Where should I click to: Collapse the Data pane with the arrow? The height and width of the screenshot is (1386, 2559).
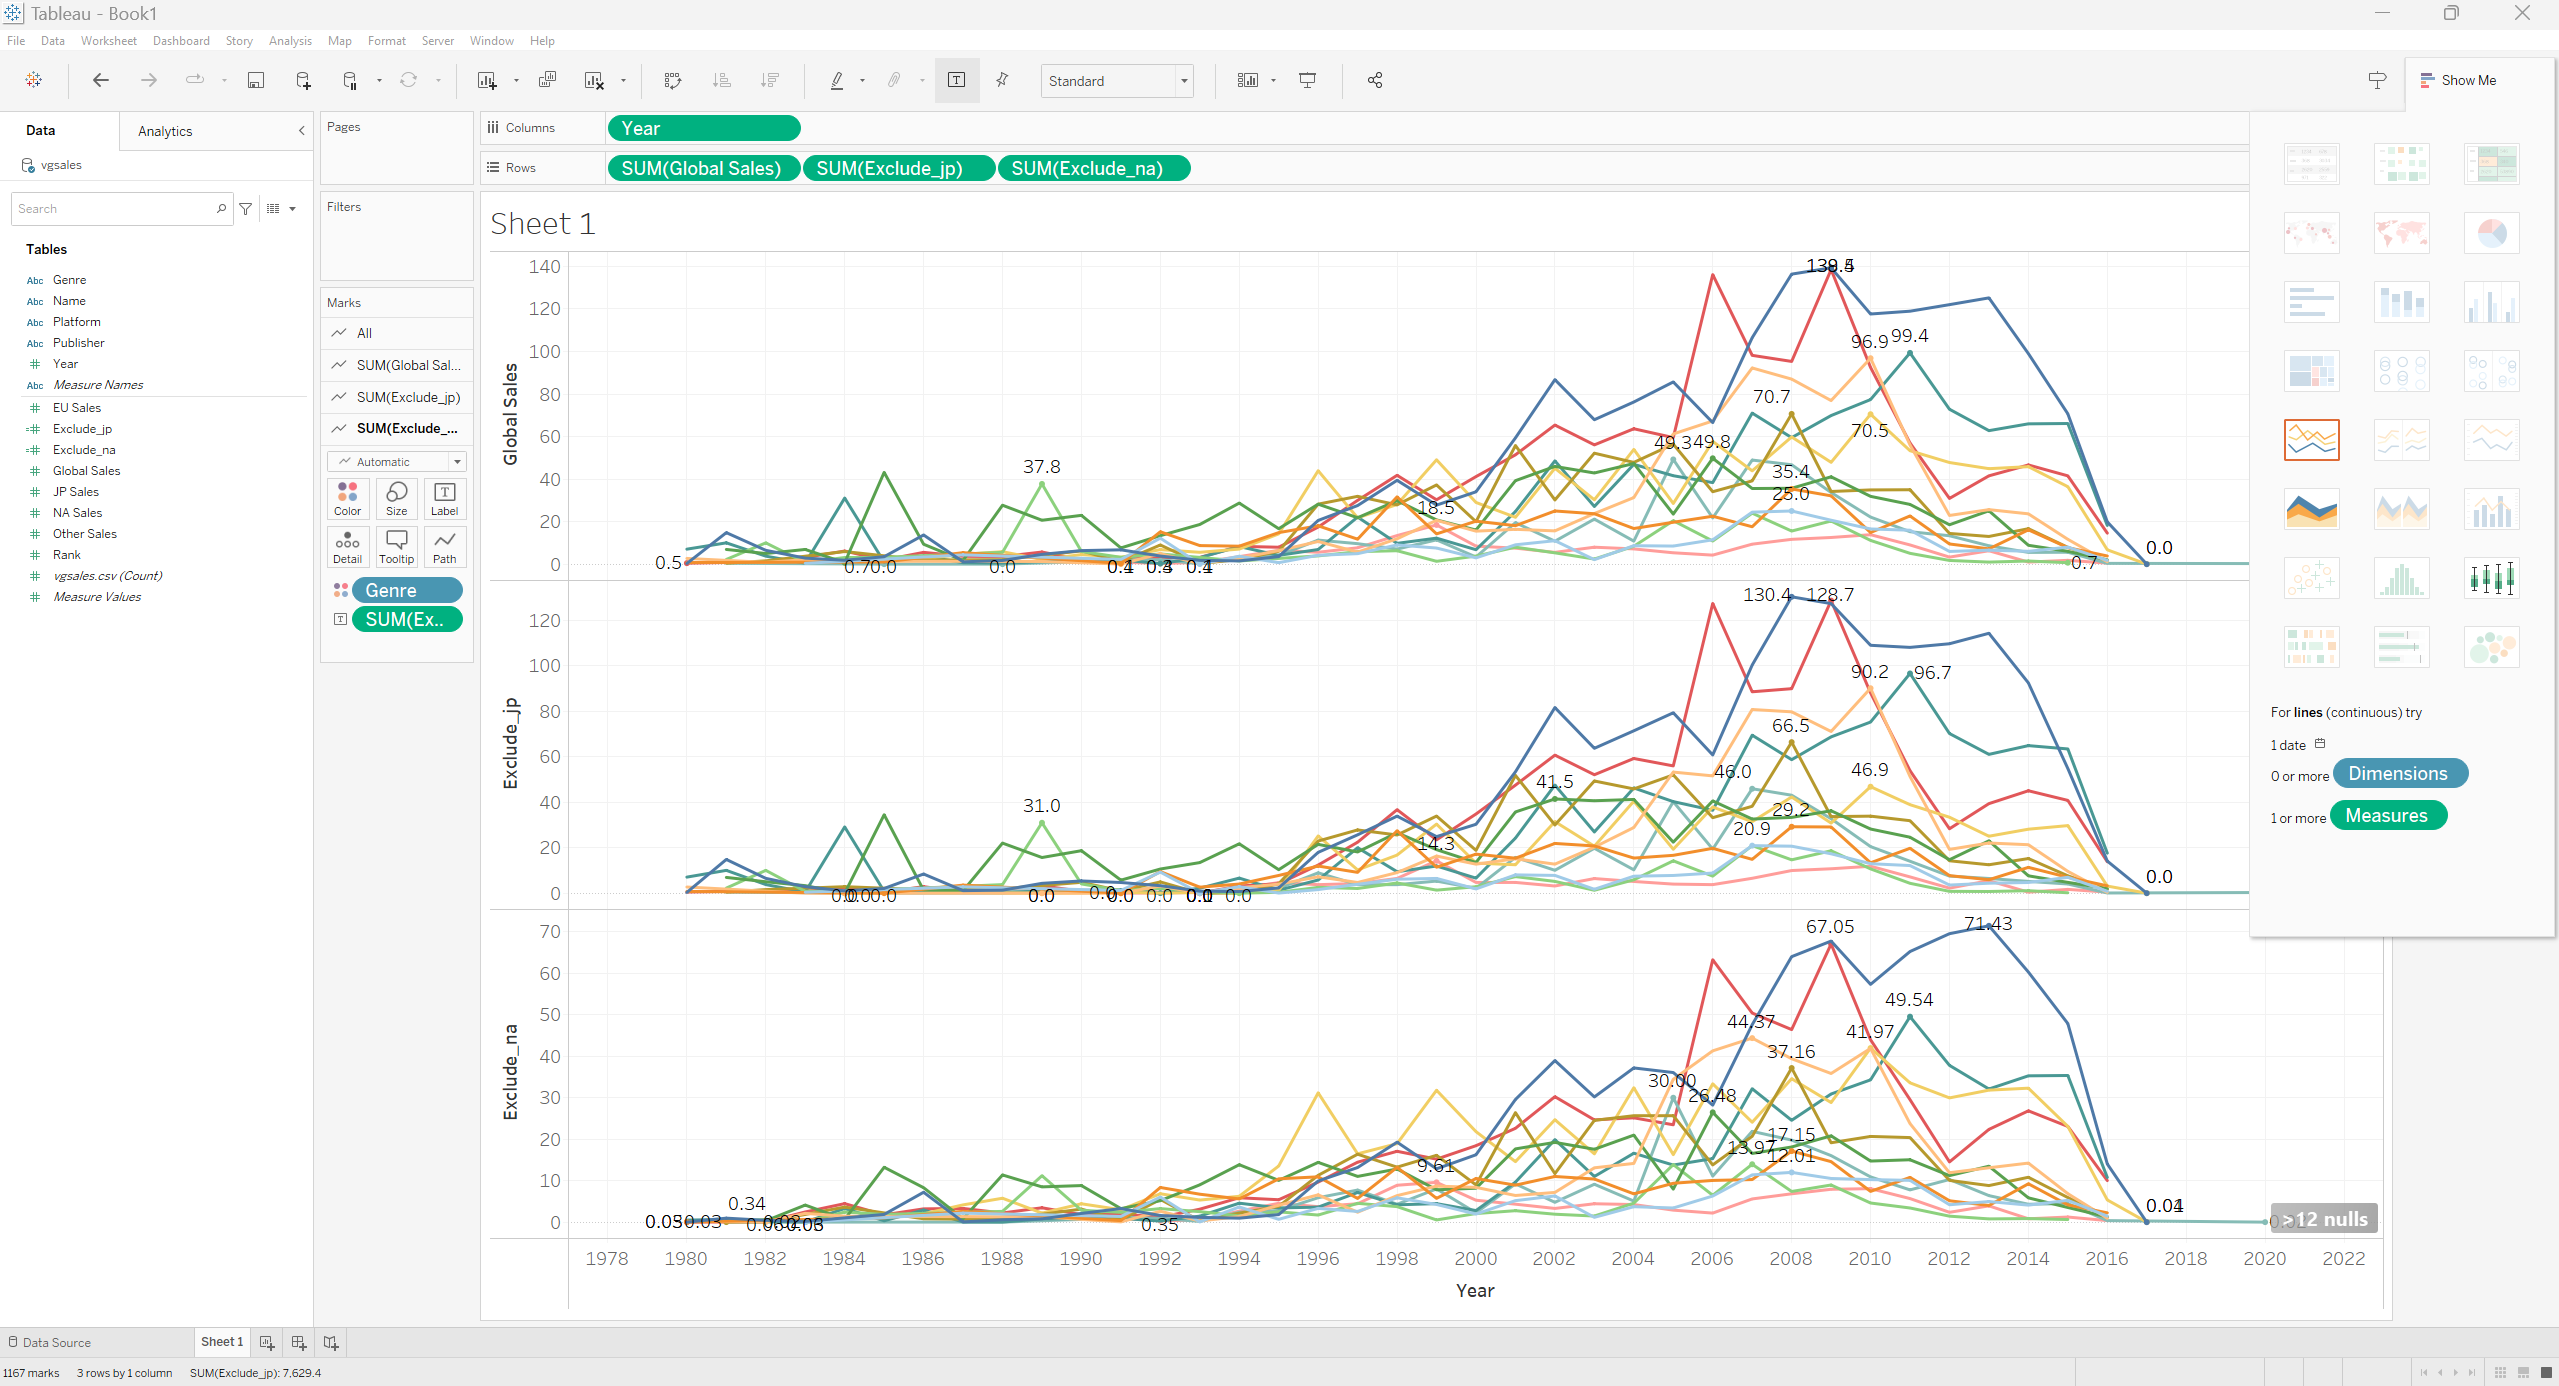(x=301, y=131)
